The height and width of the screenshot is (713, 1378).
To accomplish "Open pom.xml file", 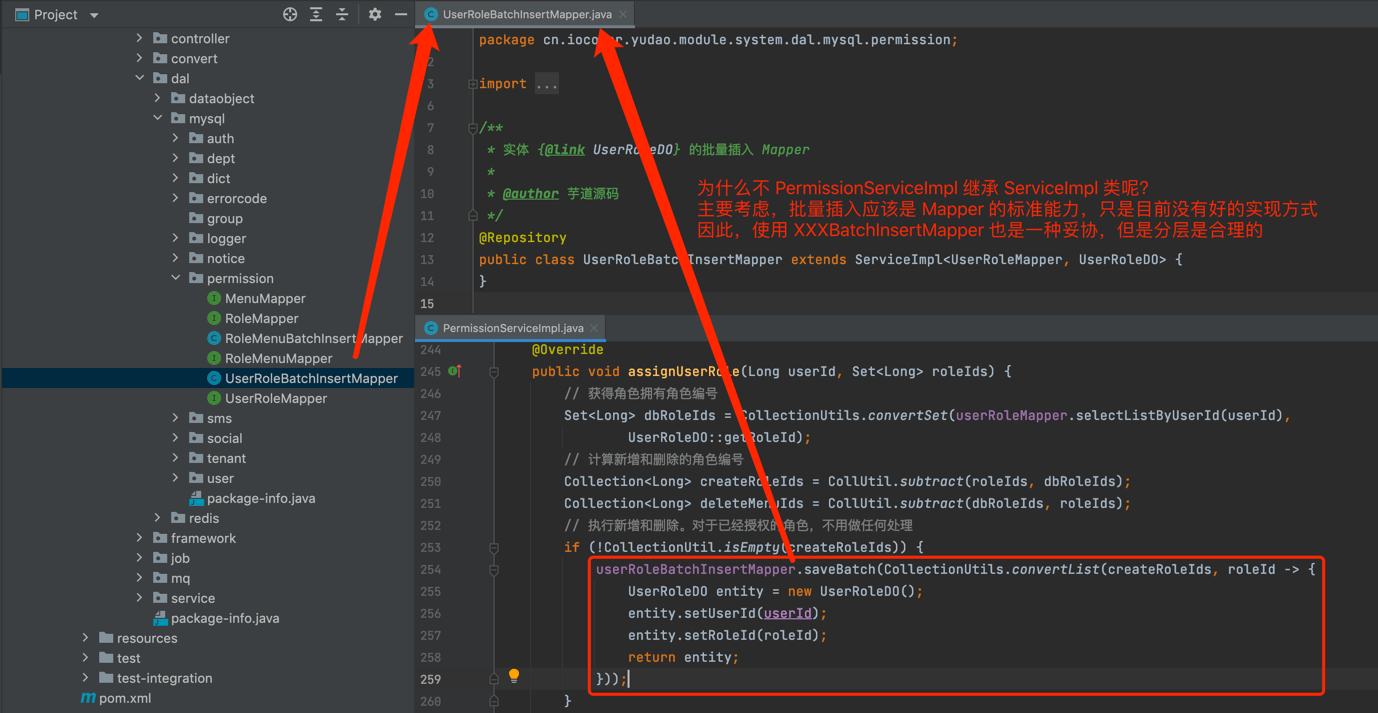I will click(x=125, y=698).
